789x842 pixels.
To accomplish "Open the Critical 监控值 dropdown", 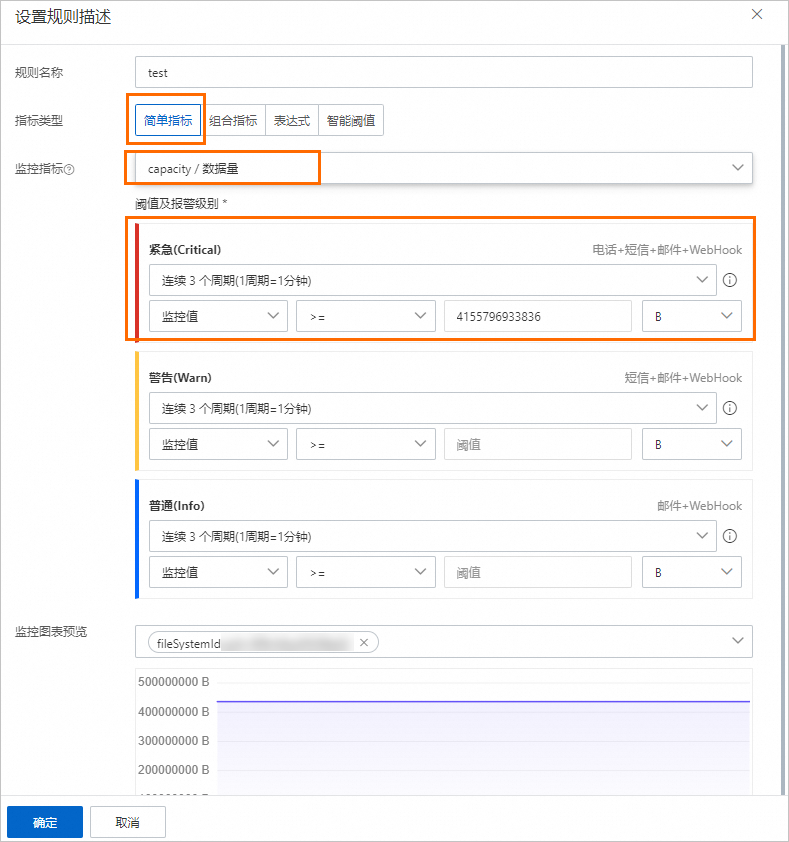I will (218, 316).
